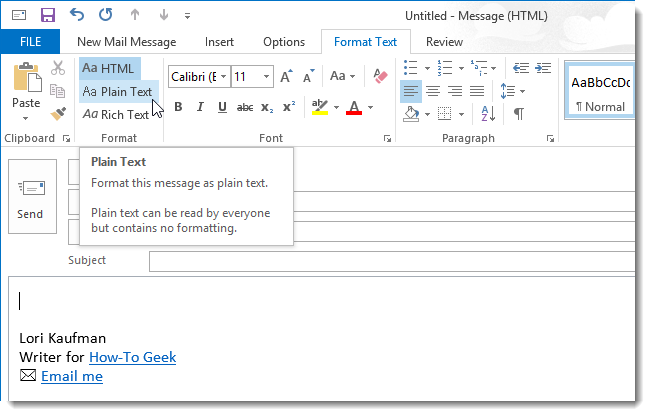Viewport: 650px width, 416px height.
Task: Toggle Strikethrough formatting
Action: point(245,107)
